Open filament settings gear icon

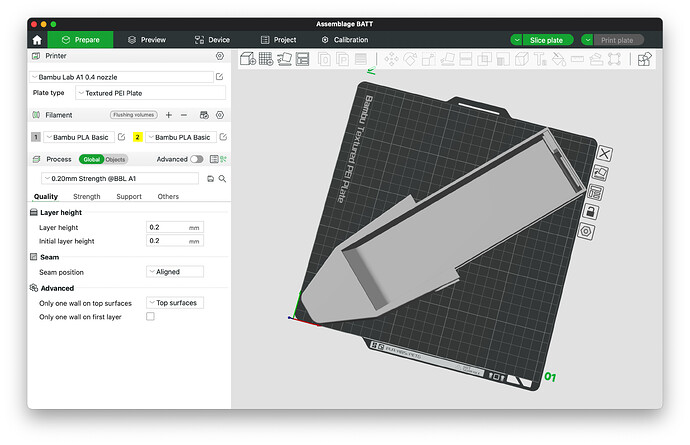point(220,115)
